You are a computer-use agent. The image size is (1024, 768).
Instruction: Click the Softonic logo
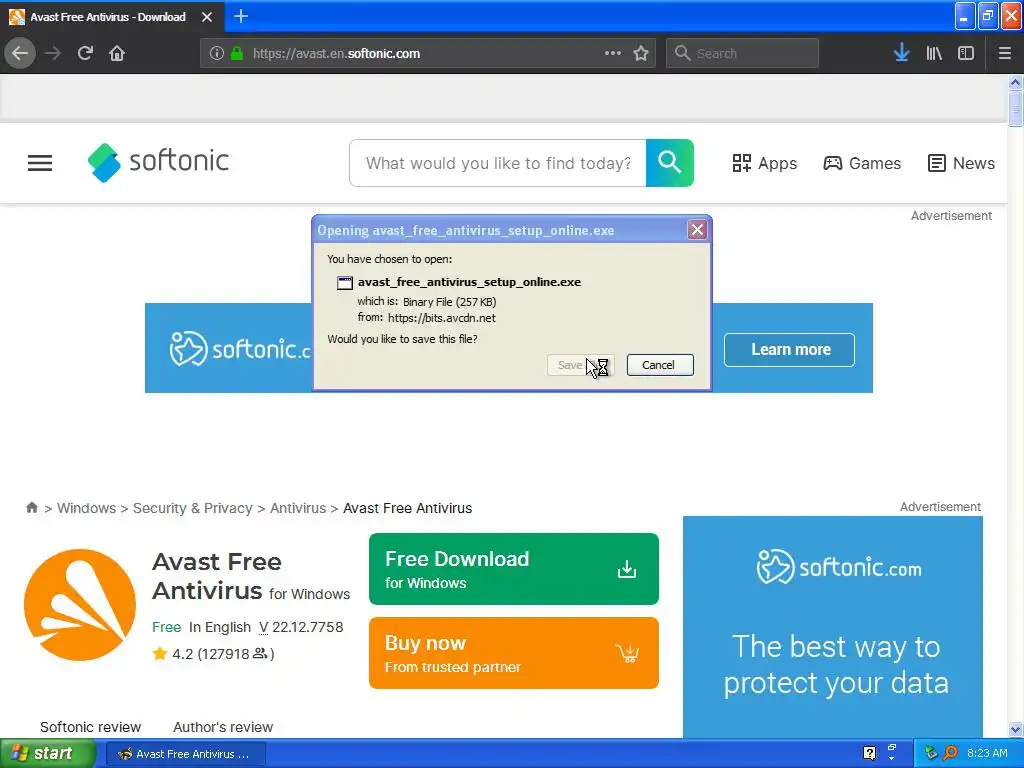coord(158,162)
